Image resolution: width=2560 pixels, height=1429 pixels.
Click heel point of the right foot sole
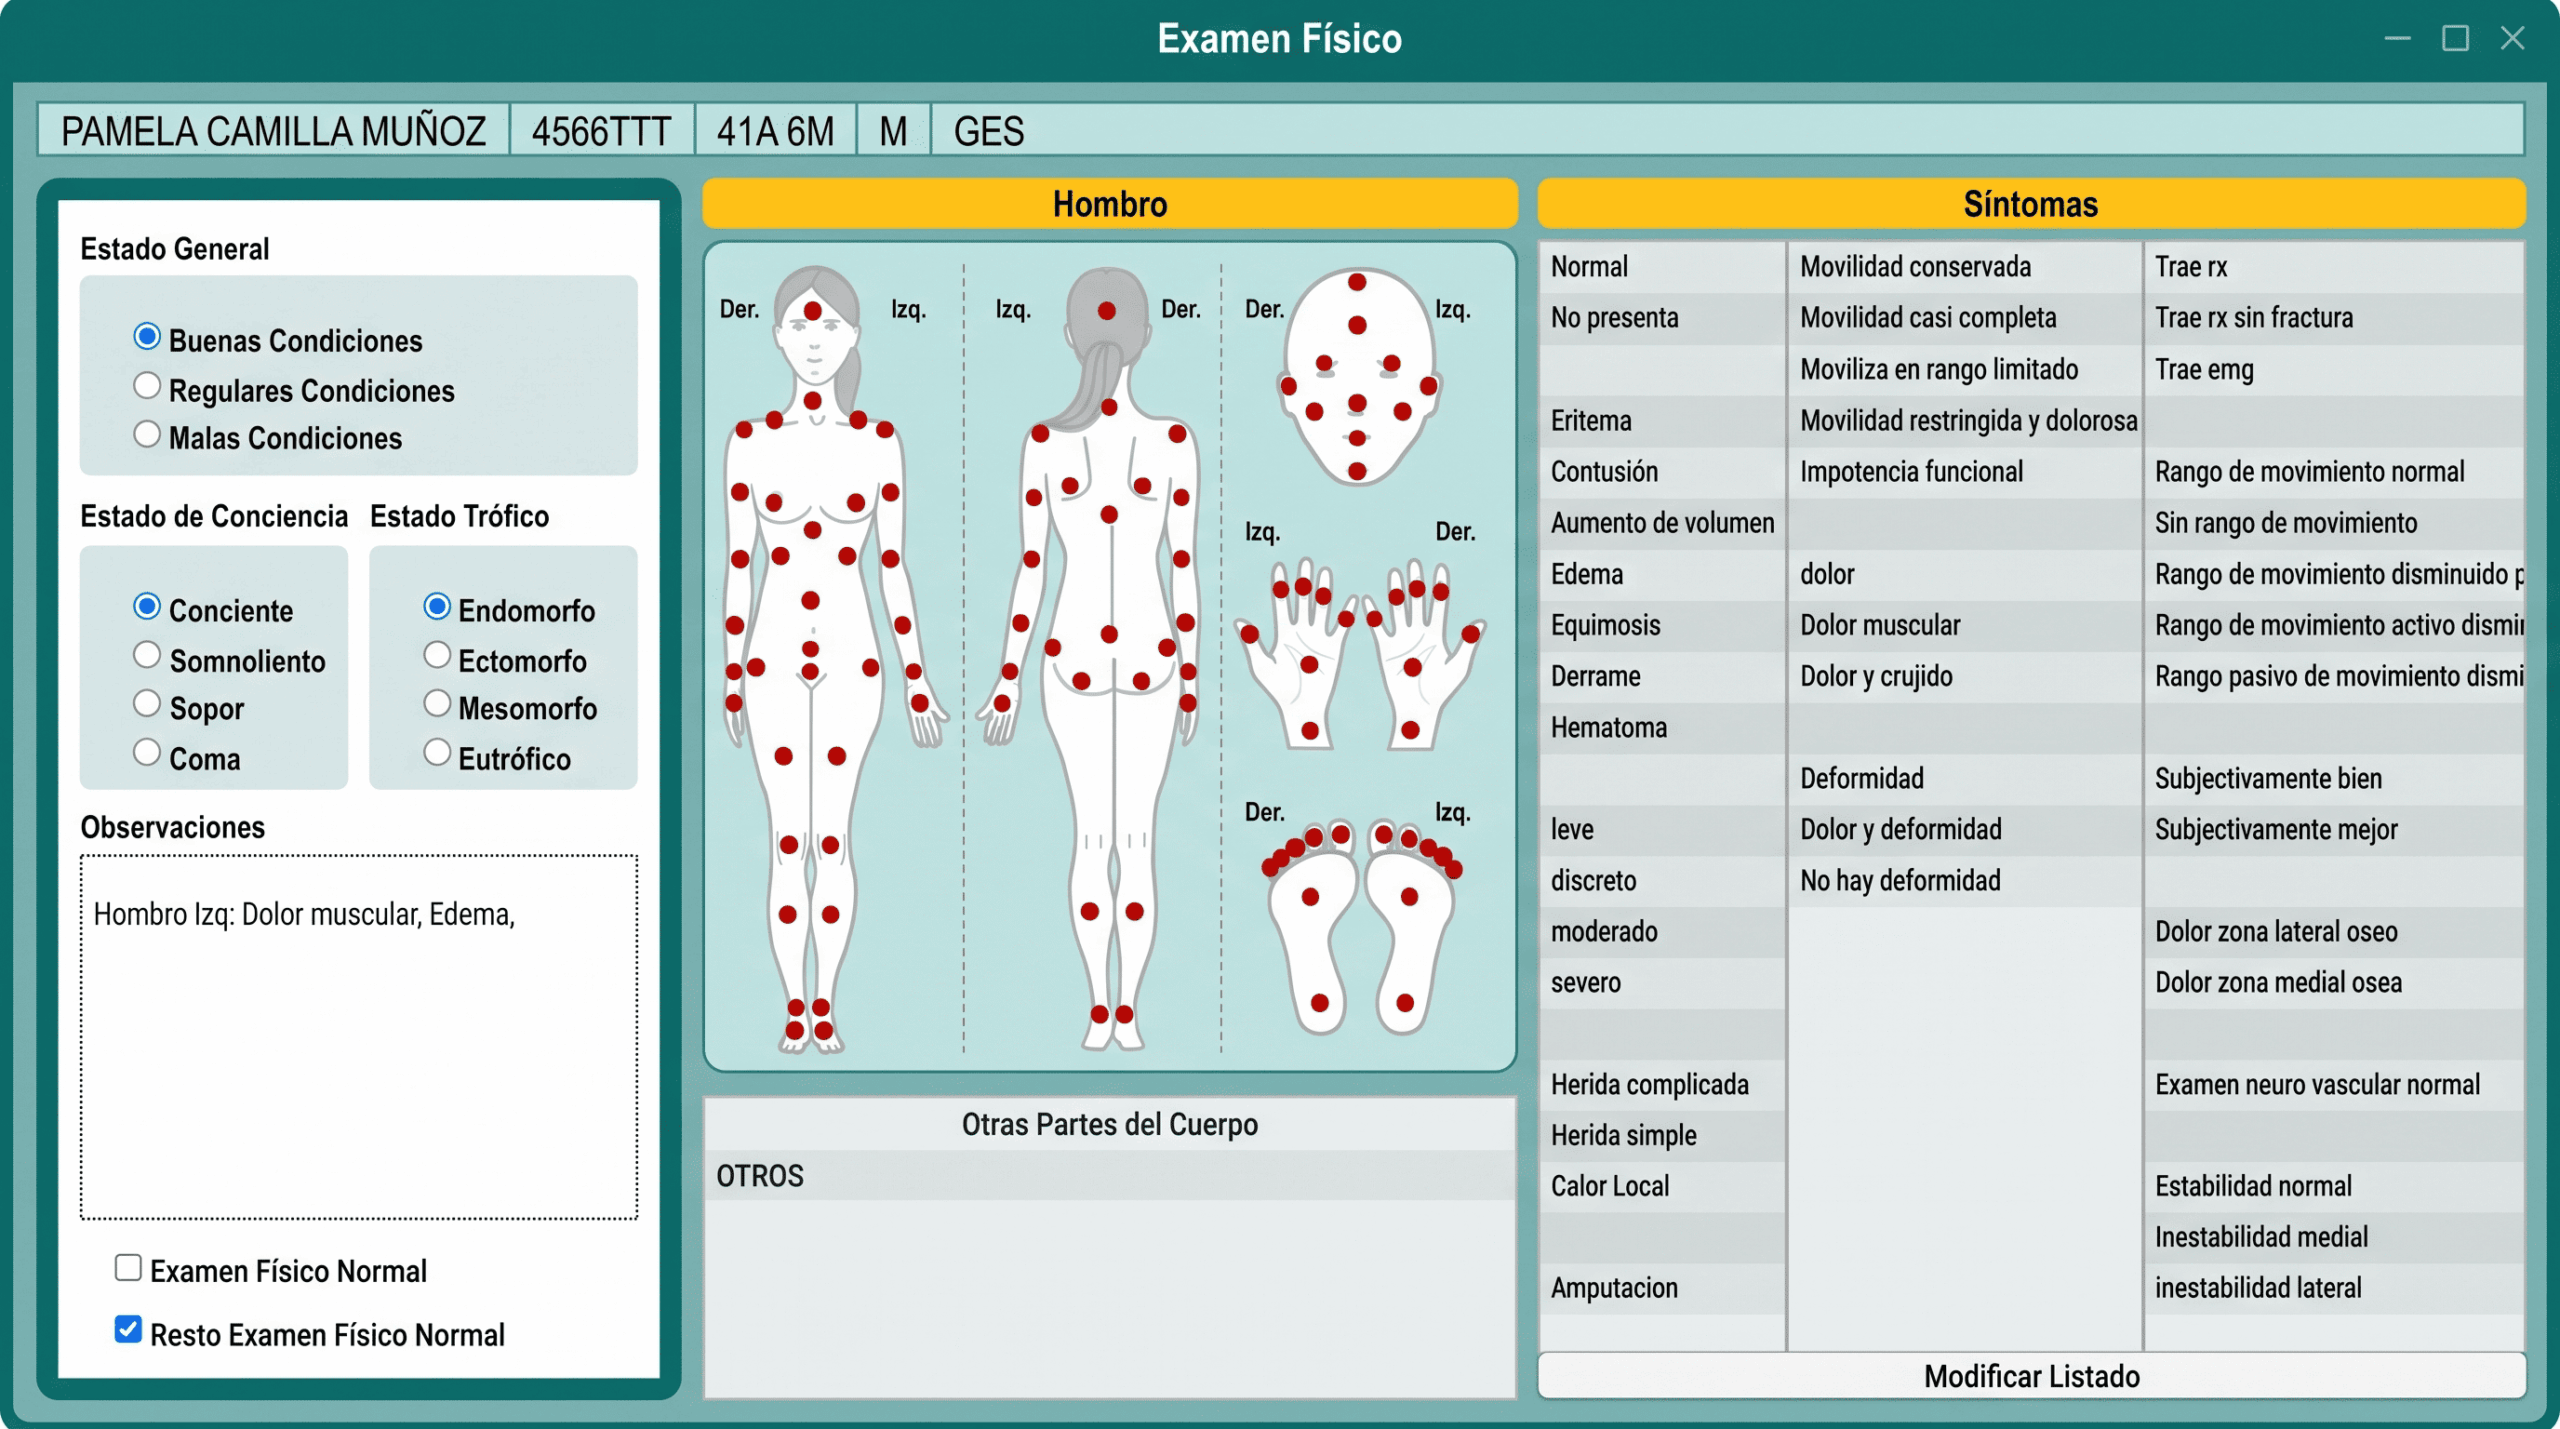coord(1320,1002)
